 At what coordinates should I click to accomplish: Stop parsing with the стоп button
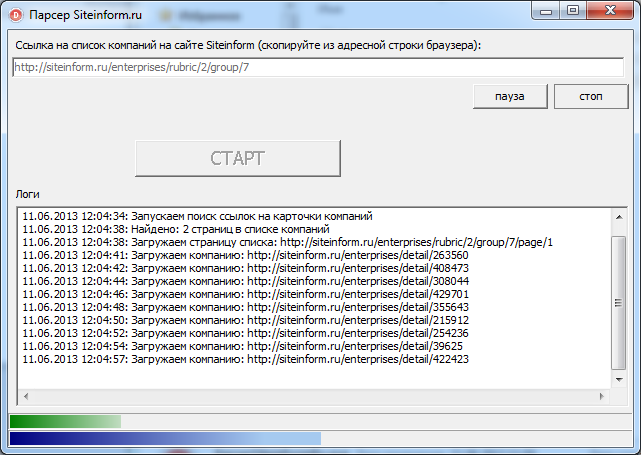pos(591,96)
